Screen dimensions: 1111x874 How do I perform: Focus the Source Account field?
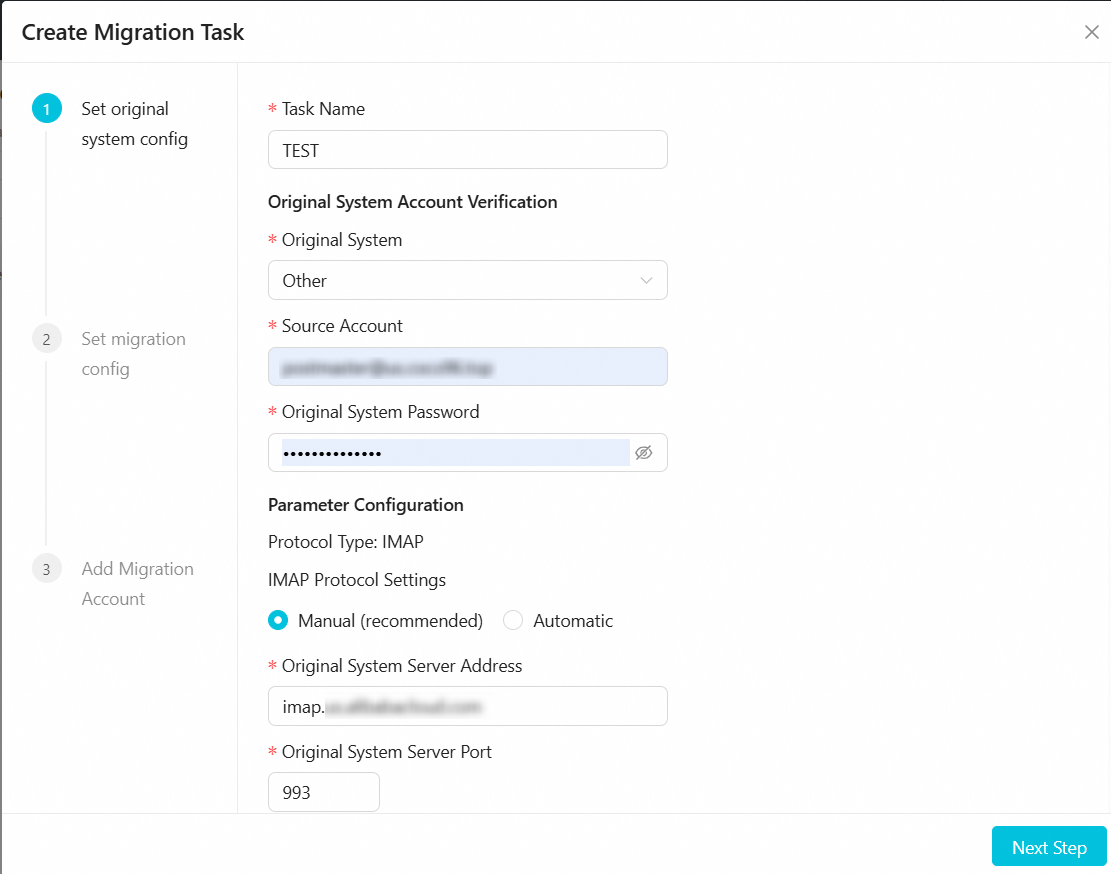tap(467, 367)
